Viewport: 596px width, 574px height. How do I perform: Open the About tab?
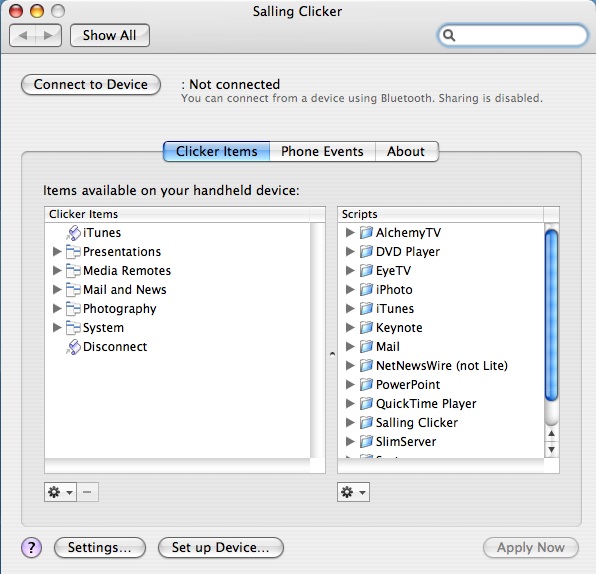coord(407,151)
